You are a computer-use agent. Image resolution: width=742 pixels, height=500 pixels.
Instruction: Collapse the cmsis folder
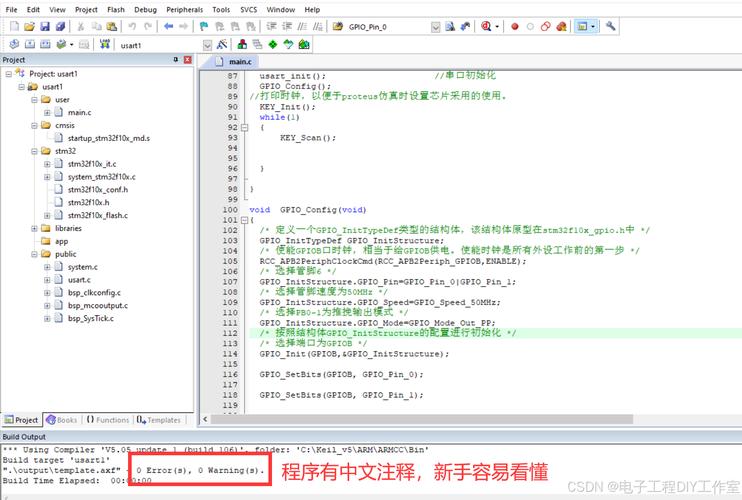coord(34,126)
